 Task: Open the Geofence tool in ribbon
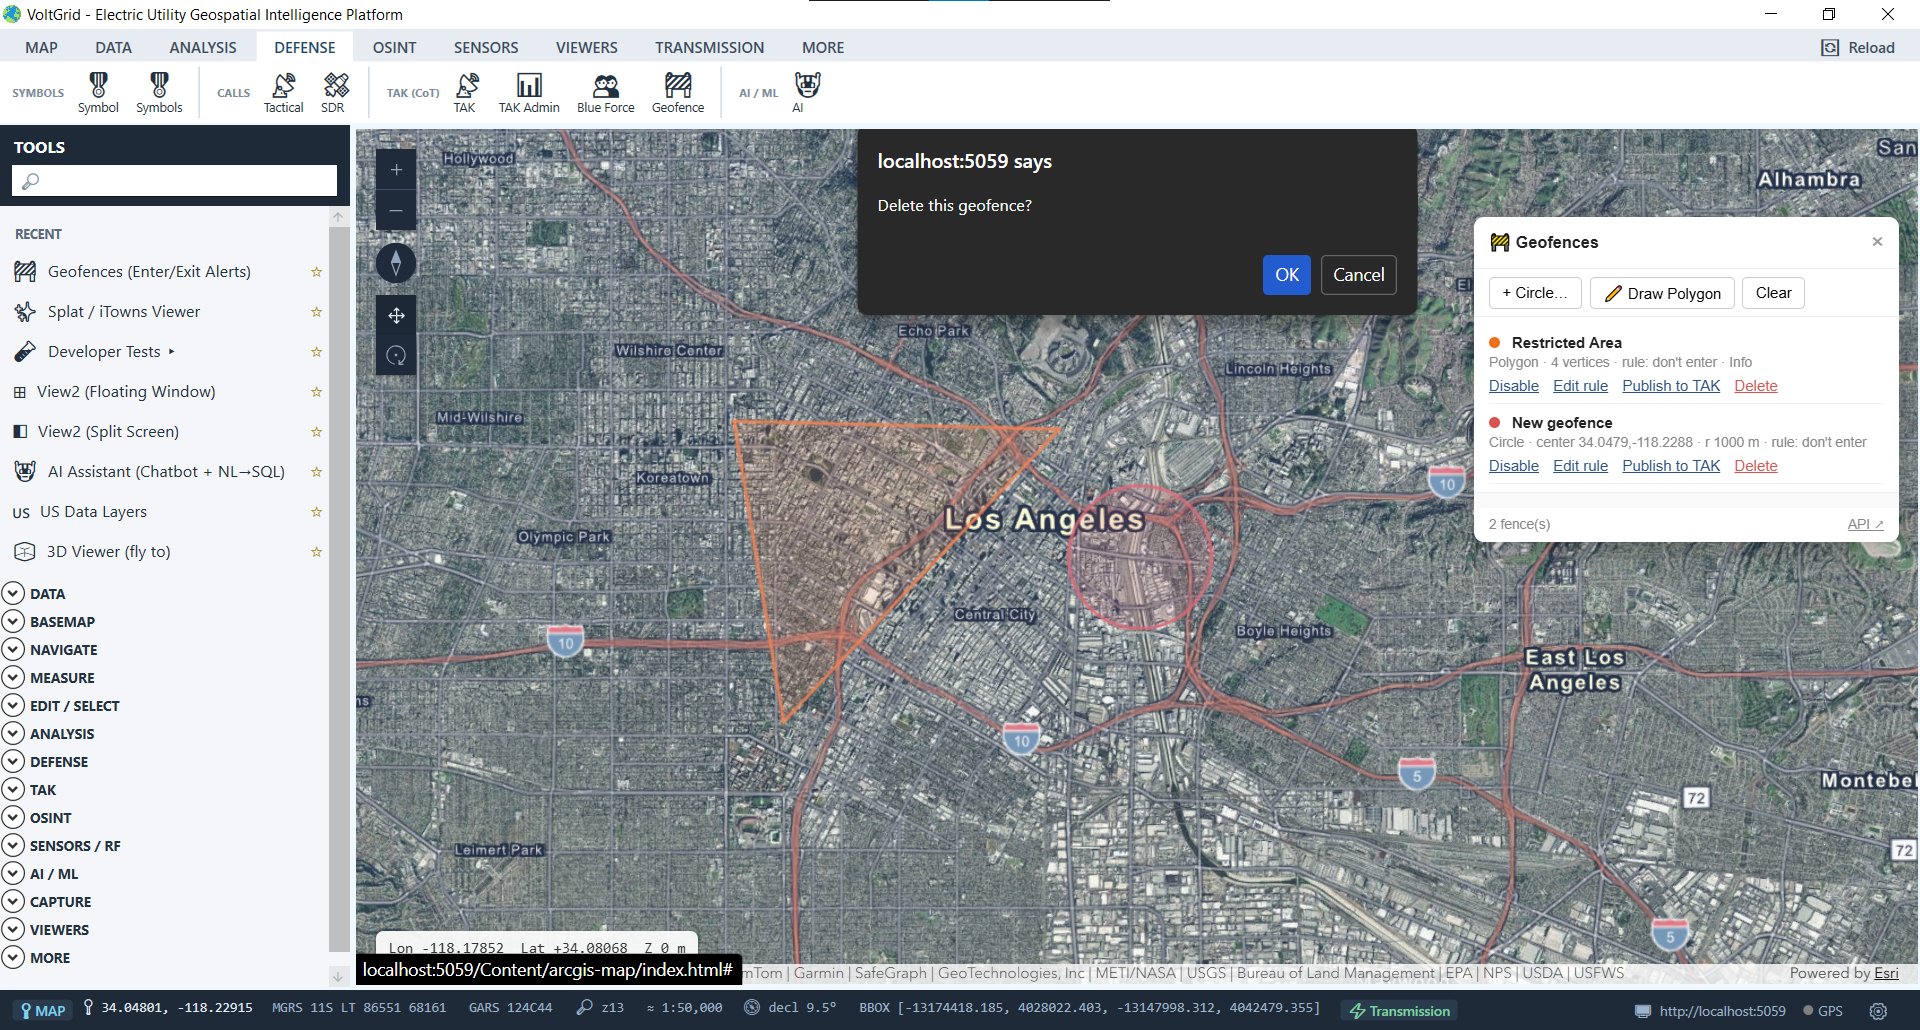(678, 92)
